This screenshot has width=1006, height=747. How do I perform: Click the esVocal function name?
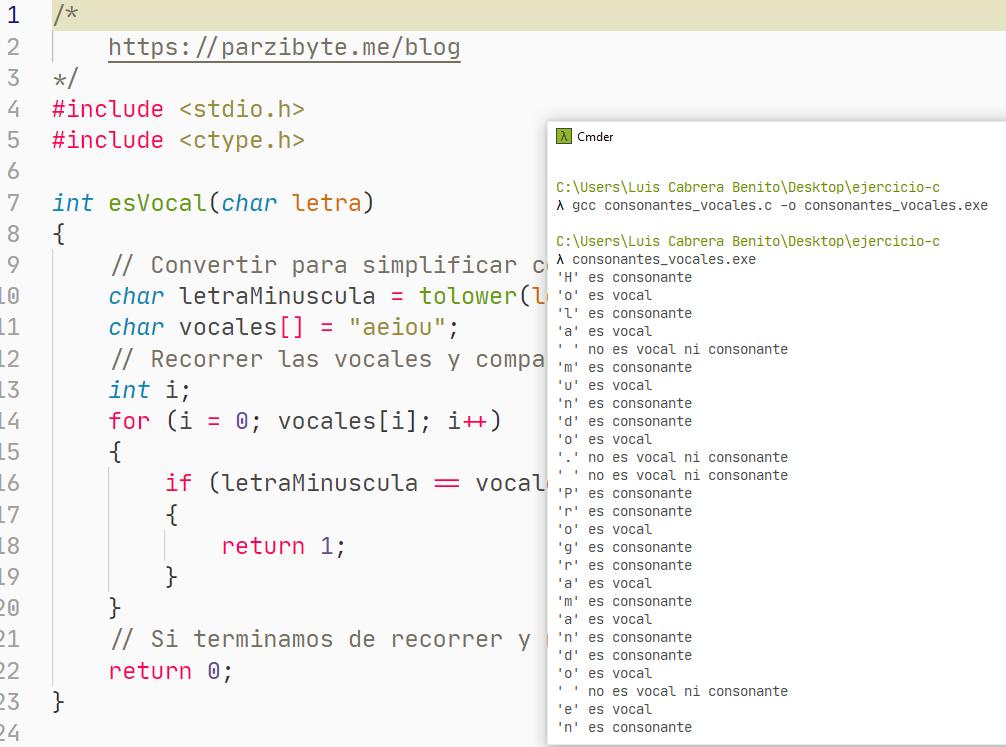pos(157,203)
